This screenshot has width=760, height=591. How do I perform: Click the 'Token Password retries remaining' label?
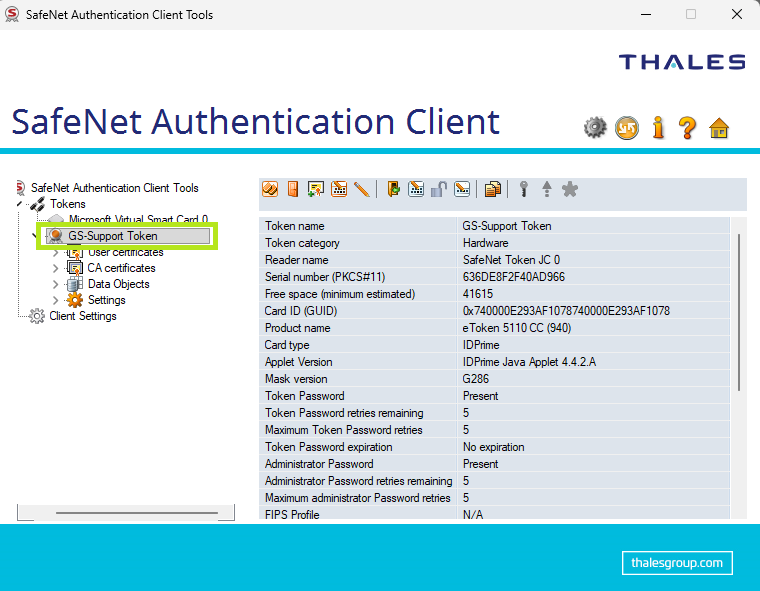[x=344, y=413]
